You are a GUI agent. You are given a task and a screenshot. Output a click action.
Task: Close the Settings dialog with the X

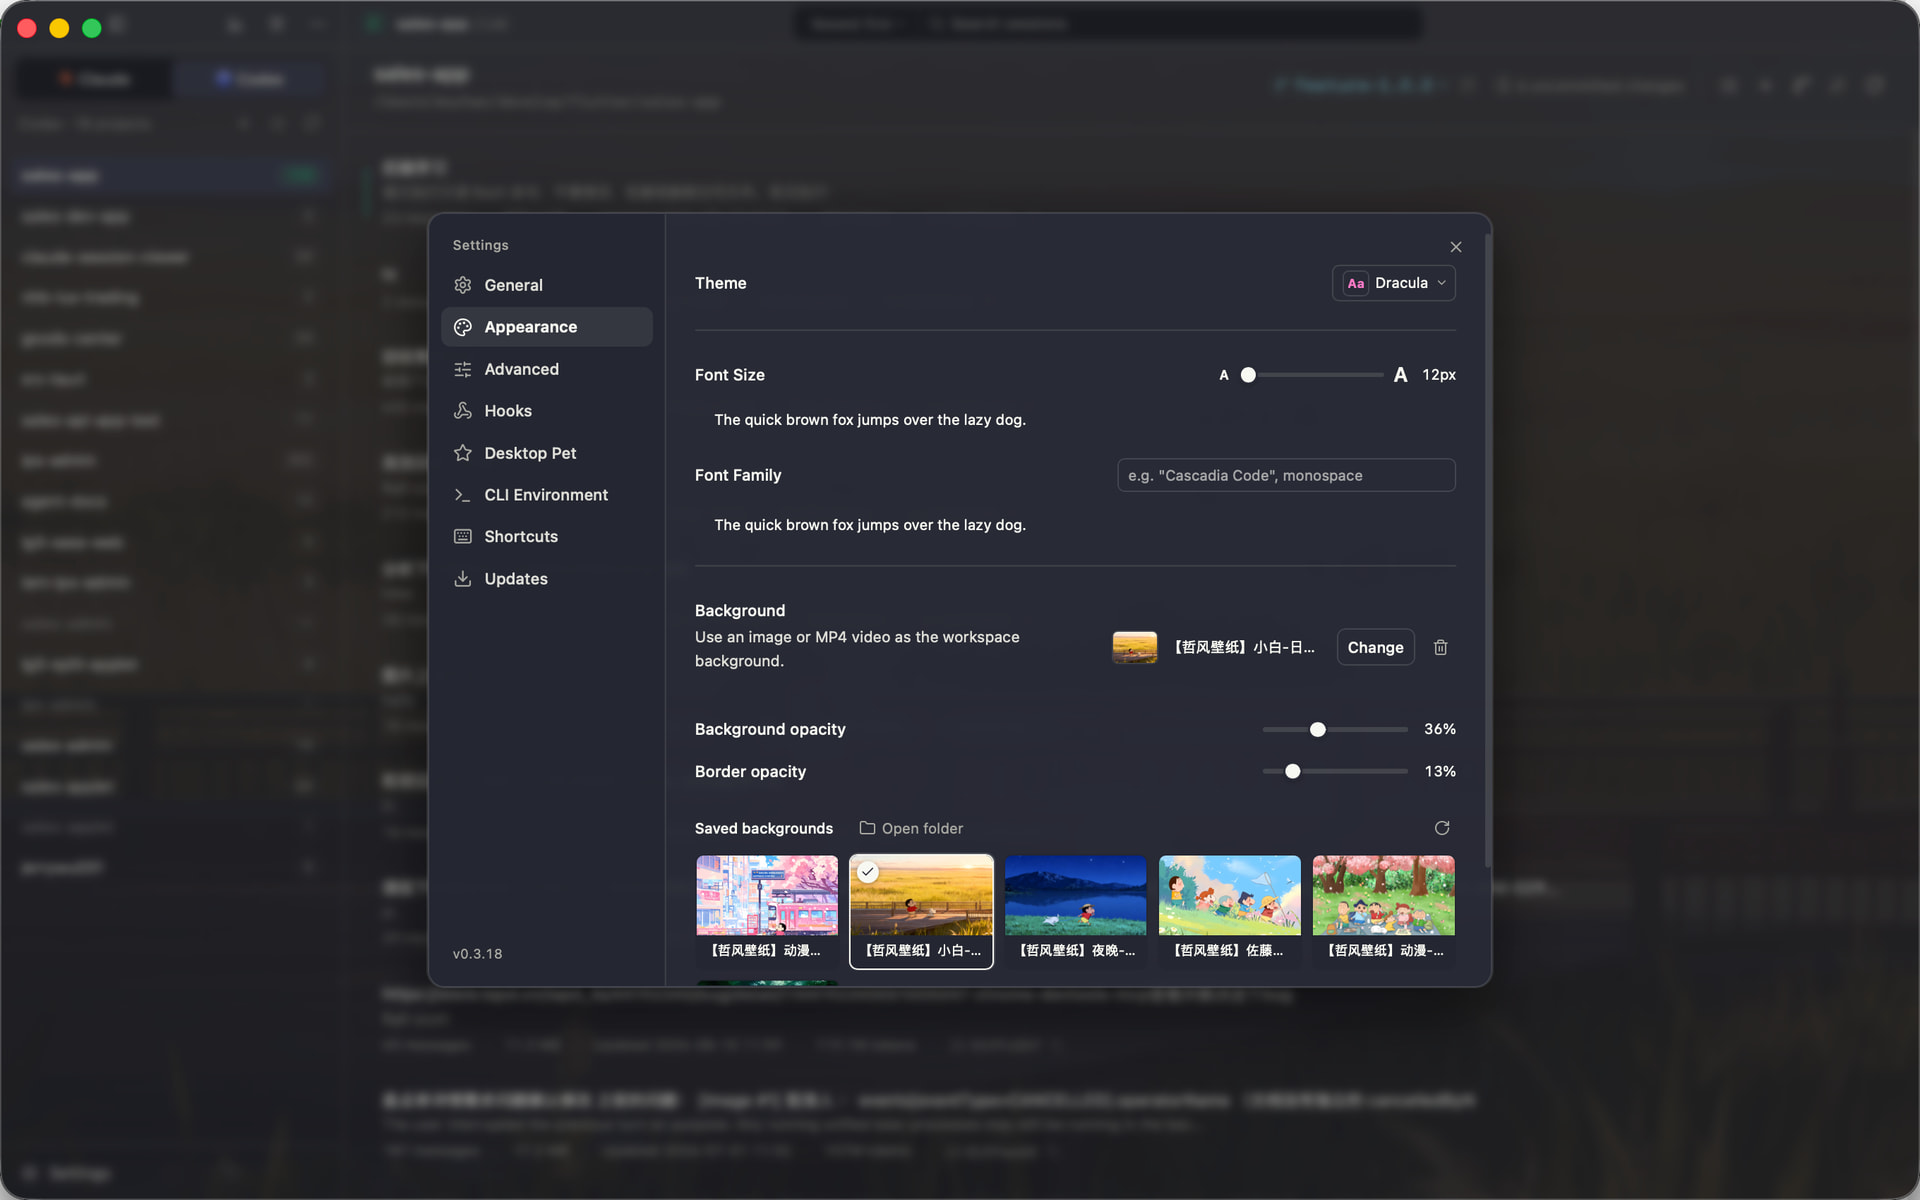[1456, 247]
